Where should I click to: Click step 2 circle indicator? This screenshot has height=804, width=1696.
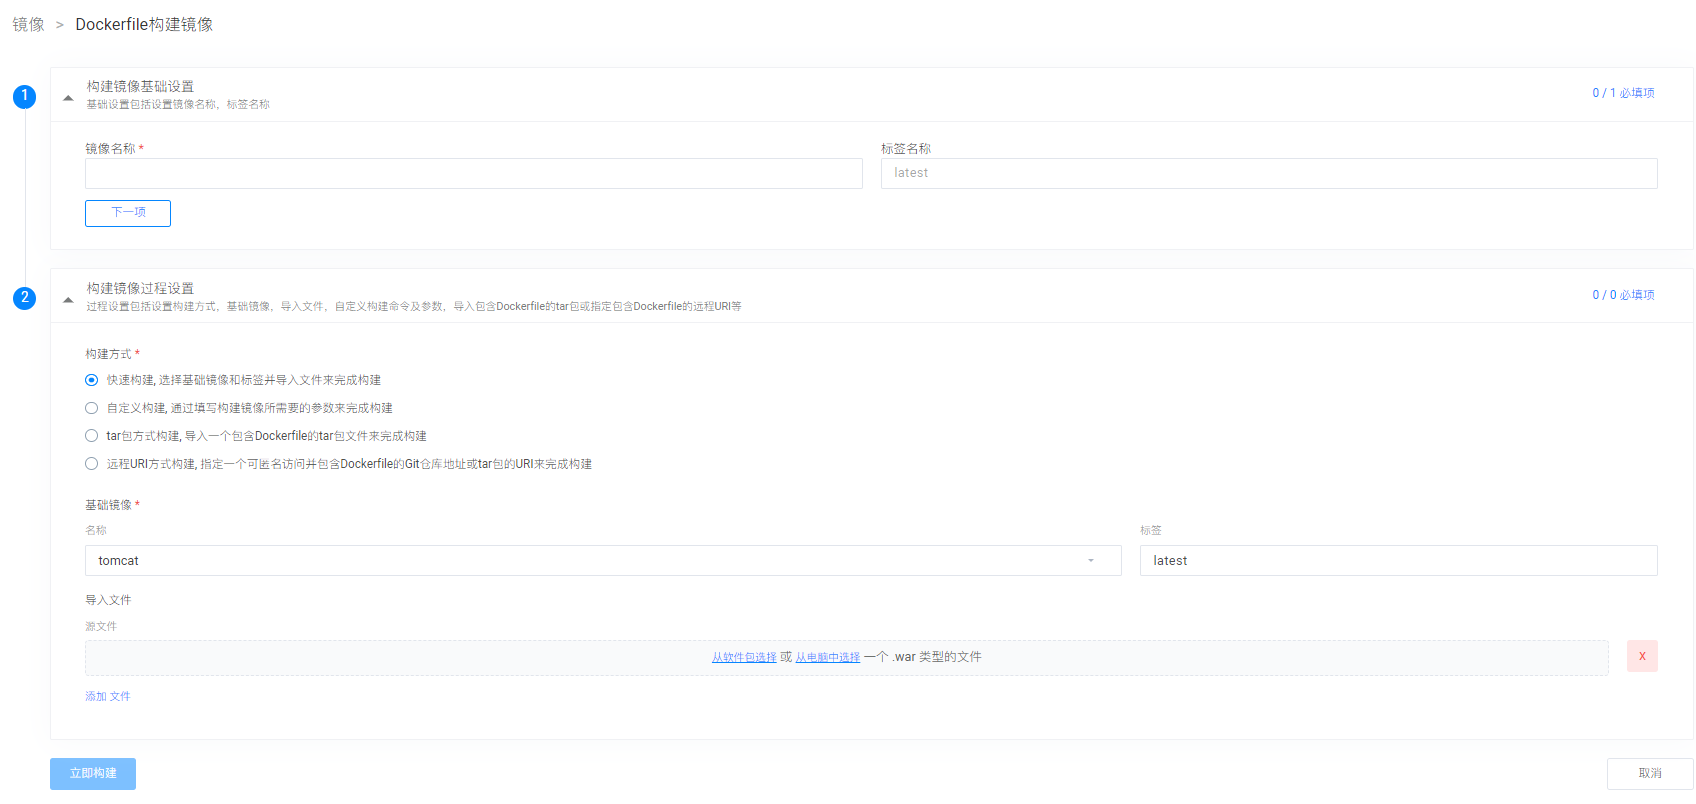point(24,298)
